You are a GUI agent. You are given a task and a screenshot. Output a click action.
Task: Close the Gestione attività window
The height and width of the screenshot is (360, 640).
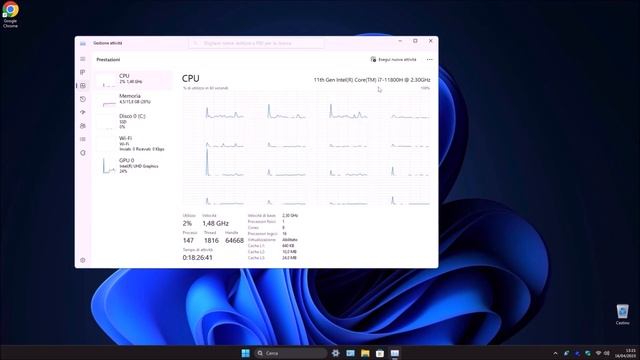point(430,41)
